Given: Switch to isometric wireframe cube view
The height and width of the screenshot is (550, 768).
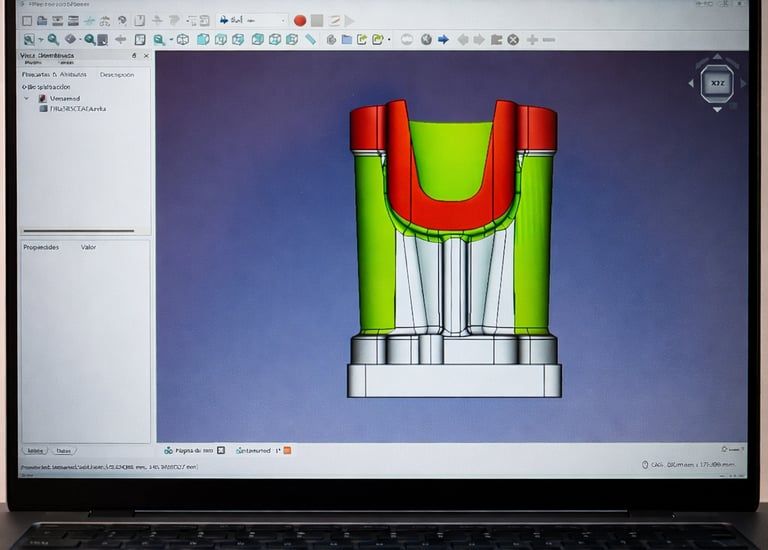Looking at the screenshot, I should pyautogui.click(x=183, y=40).
